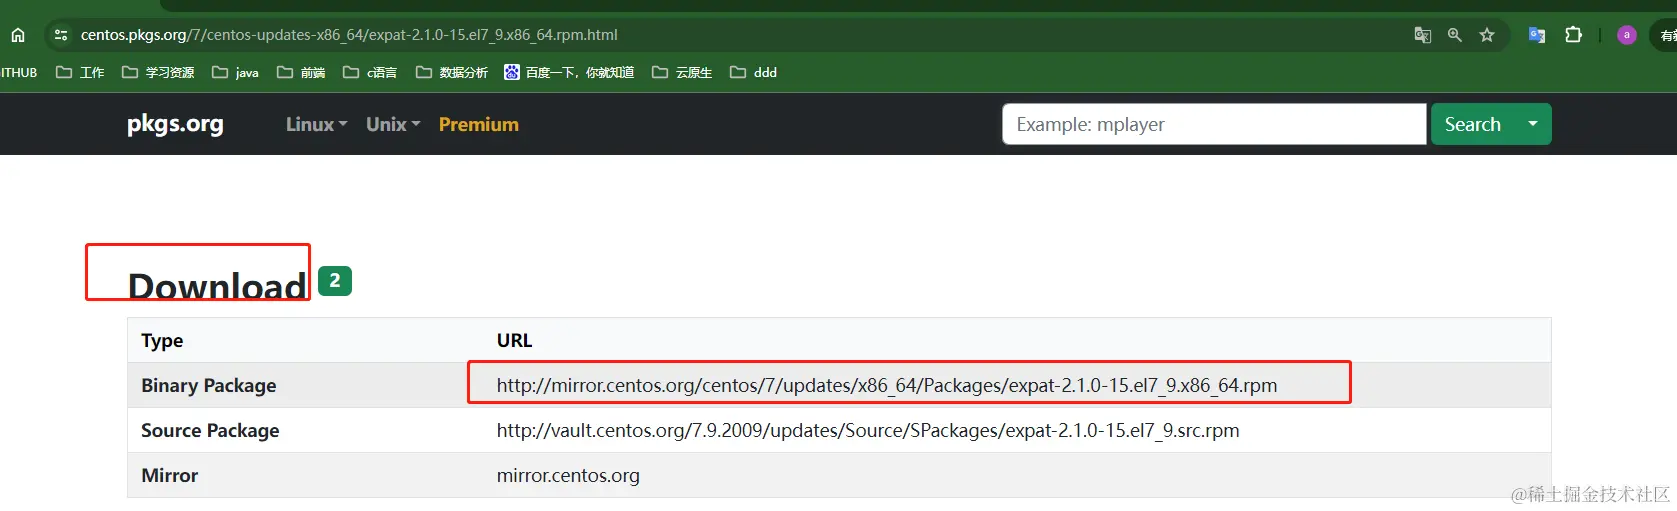1677x511 pixels.
Task: Click the Source Package row label
Action: click(210, 430)
